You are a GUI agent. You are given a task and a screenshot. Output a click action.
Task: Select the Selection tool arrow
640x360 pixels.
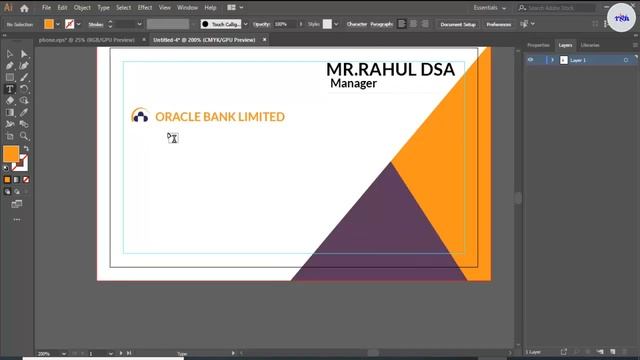coord(10,54)
